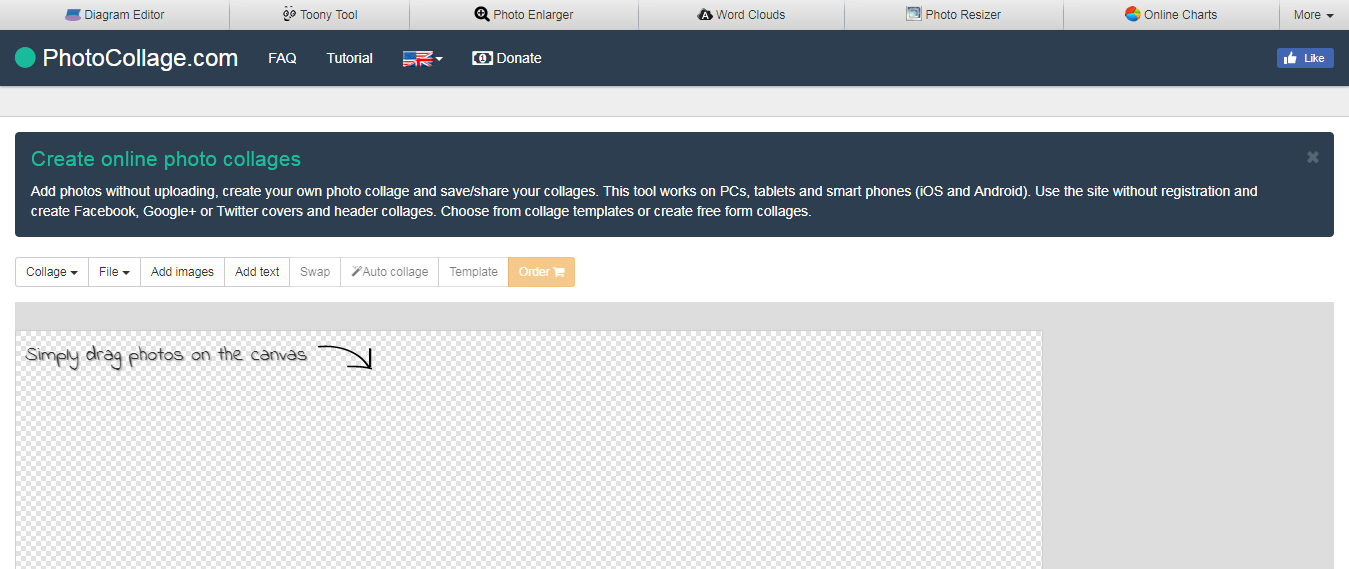1349x569 pixels.
Task: Click the Order button
Action: pos(541,272)
